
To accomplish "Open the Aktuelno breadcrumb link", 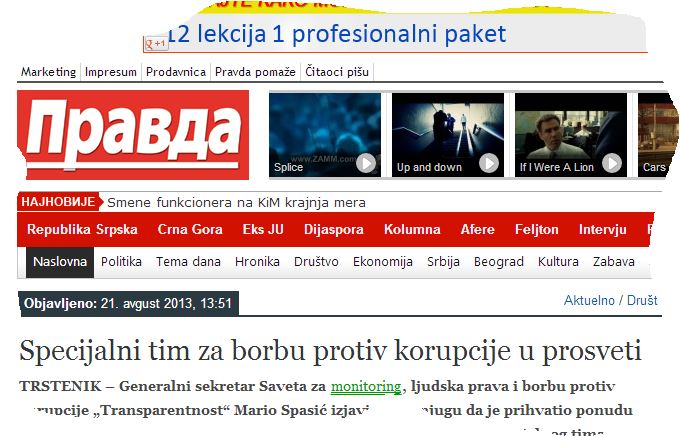I will point(589,300).
